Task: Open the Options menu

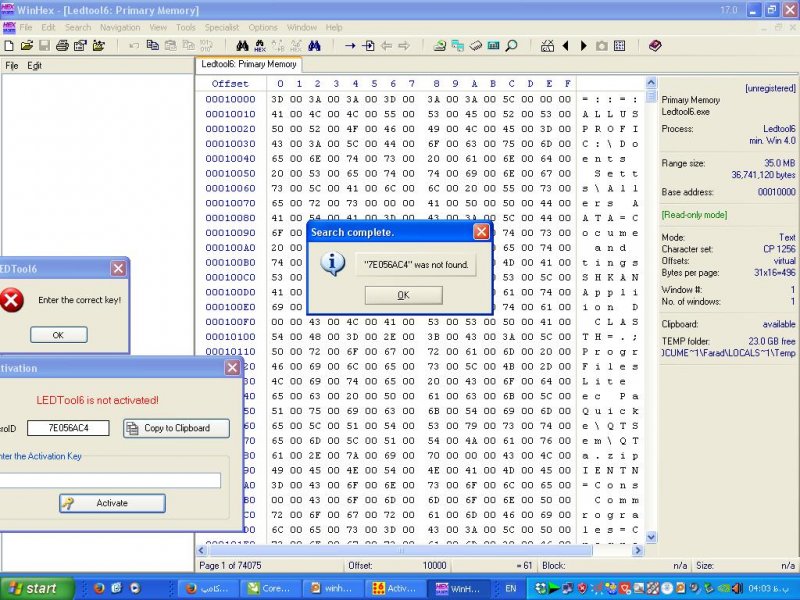Action: [x=263, y=28]
